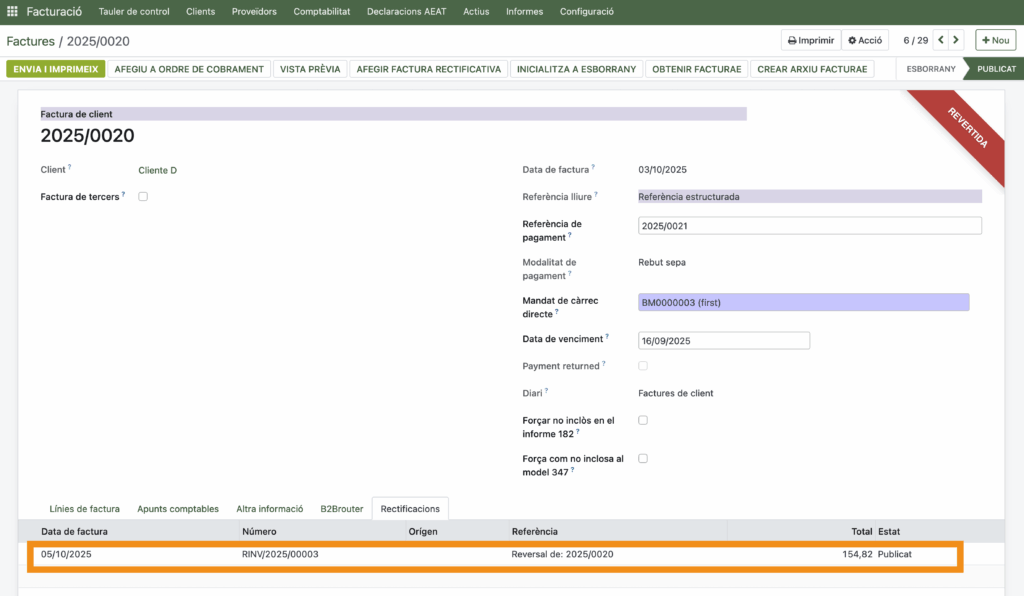Image resolution: width=1024 pixels, height=596 pixels.
Task: Create new invoice with Nou button
Action: pyautogui.click(x=995, y=40)
